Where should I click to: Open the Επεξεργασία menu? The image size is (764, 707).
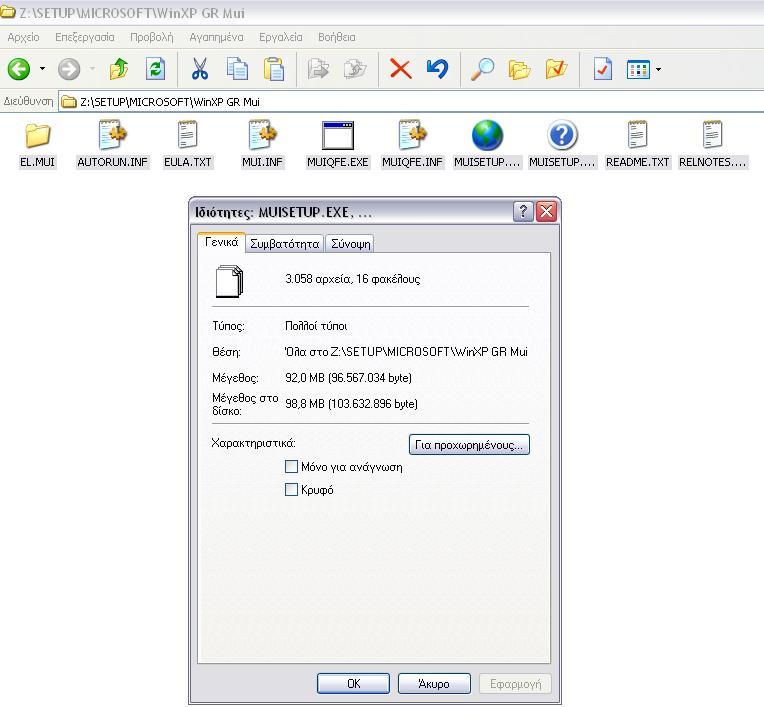click(85, 37)
